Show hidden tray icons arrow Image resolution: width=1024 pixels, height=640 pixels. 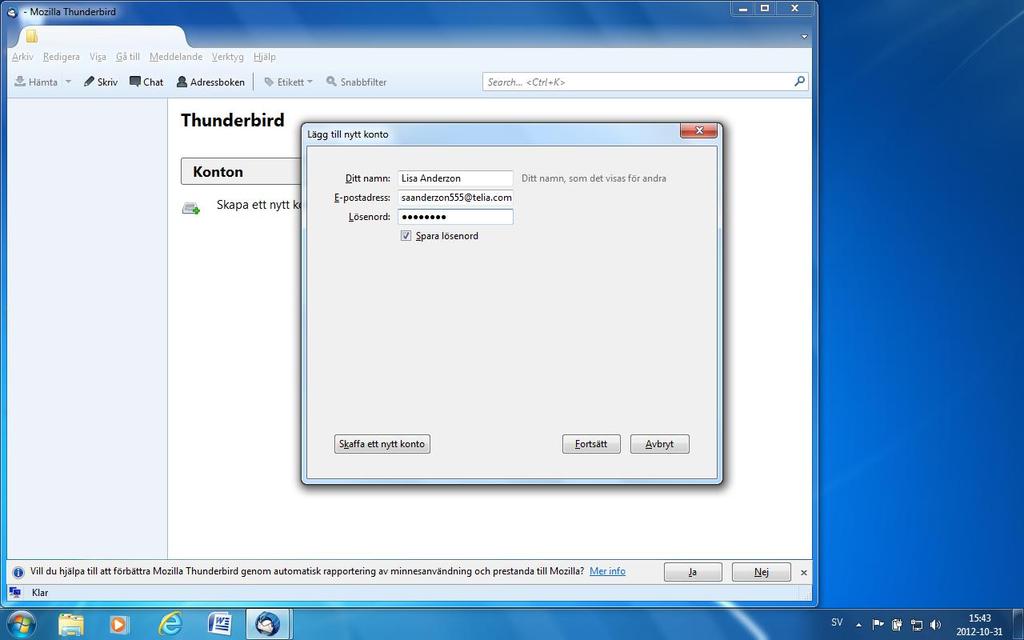[858, 624]
